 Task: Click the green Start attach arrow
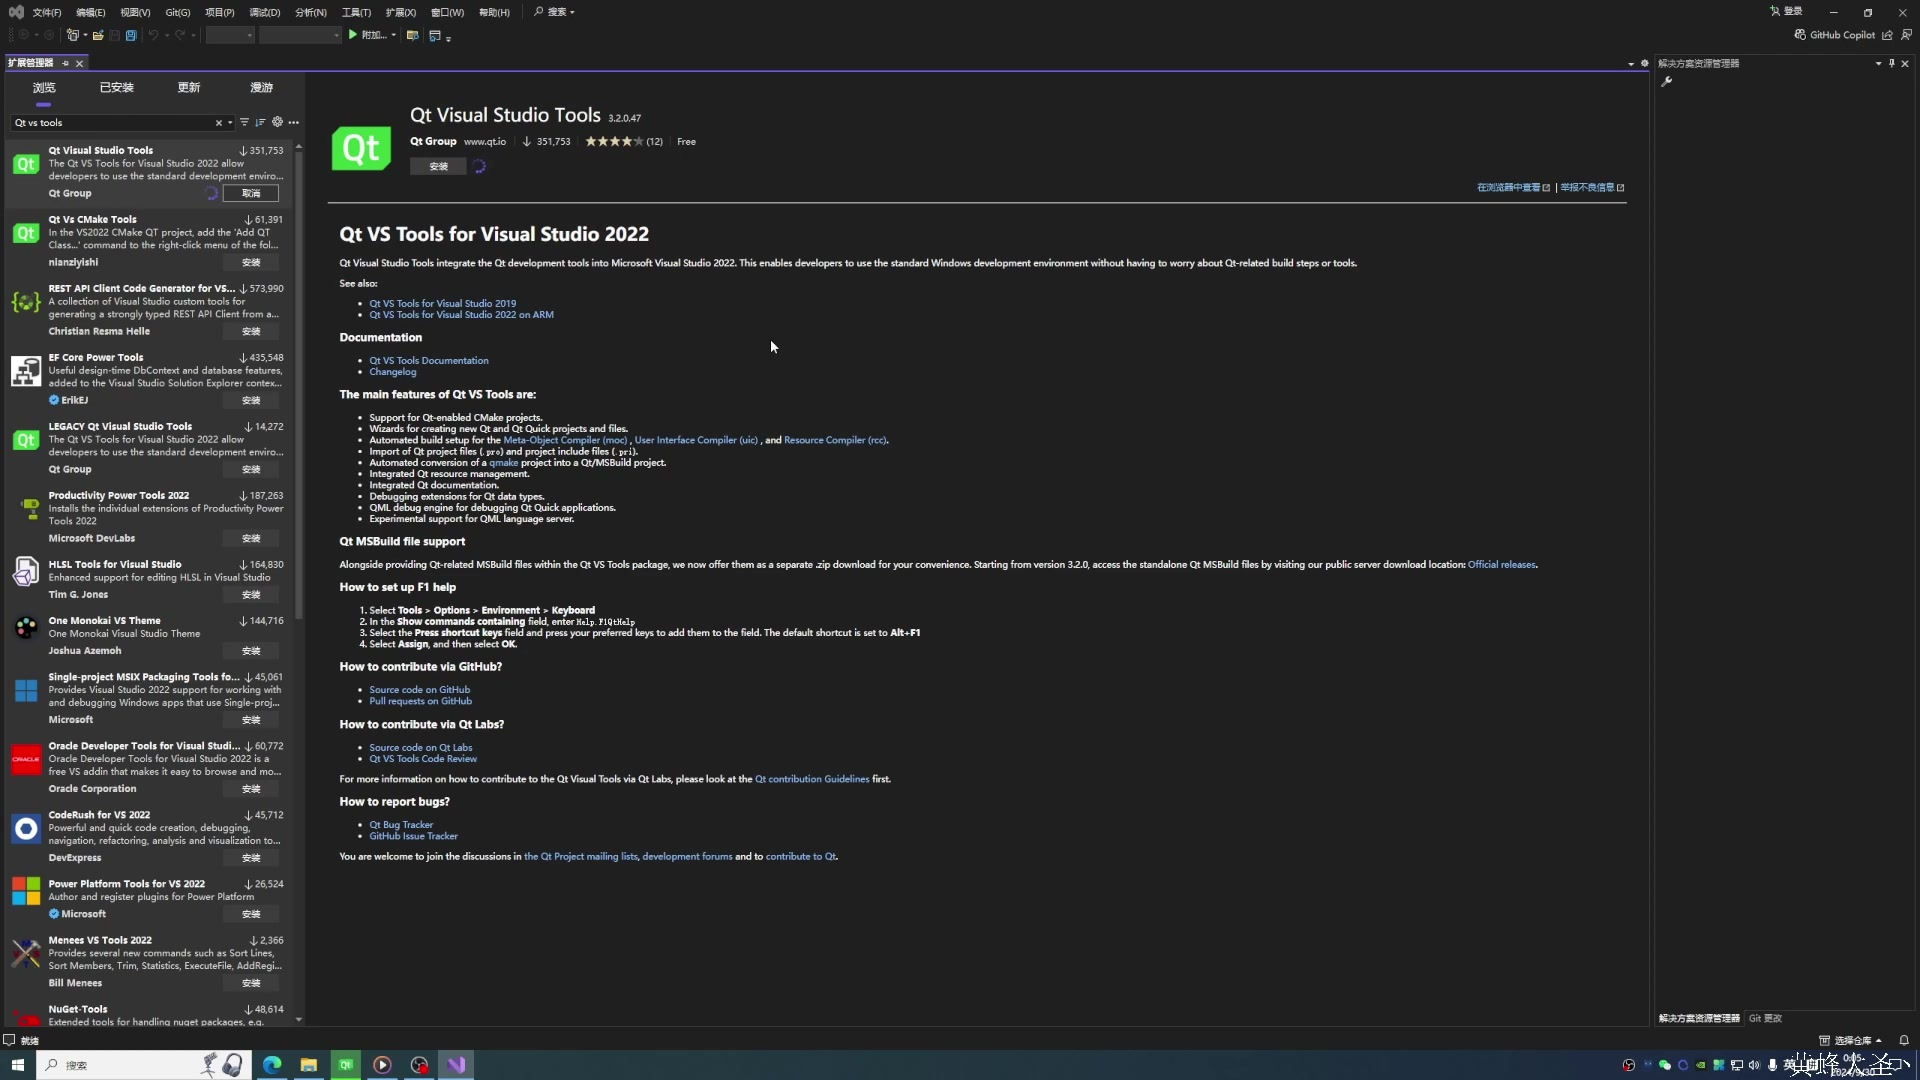352,35
